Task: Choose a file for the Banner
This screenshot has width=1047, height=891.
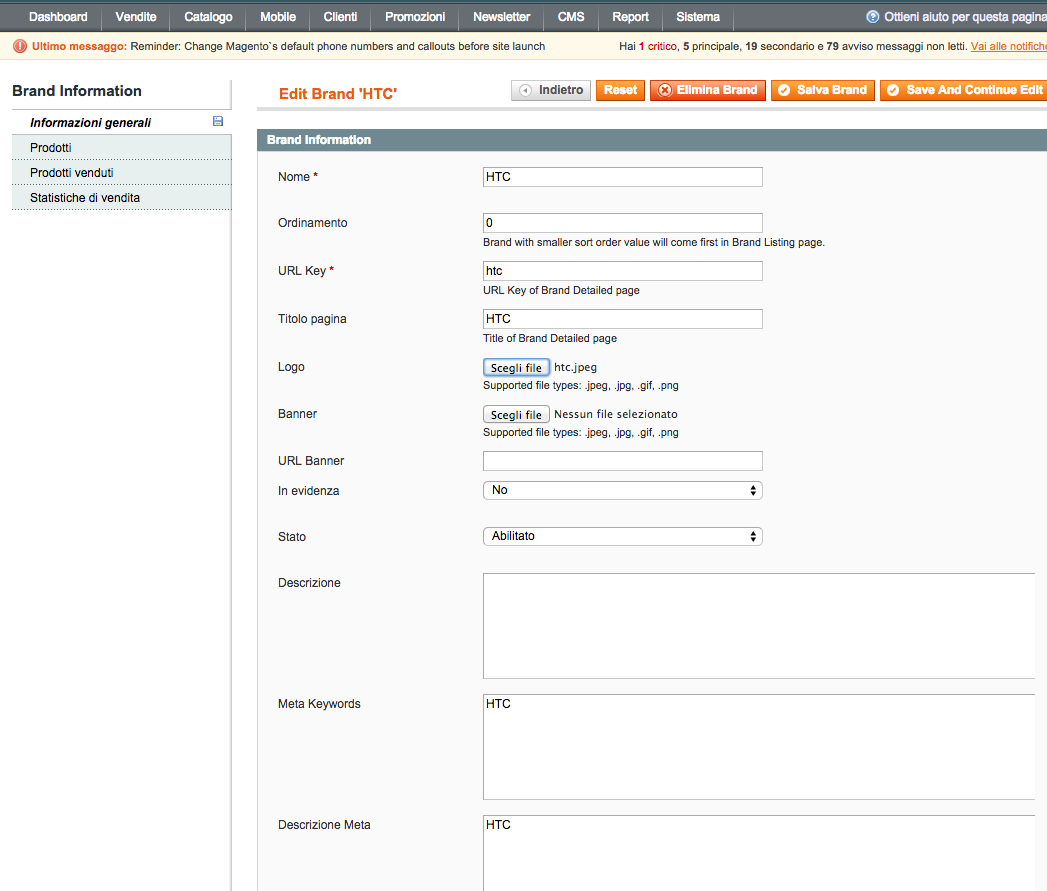Action: 516,414
